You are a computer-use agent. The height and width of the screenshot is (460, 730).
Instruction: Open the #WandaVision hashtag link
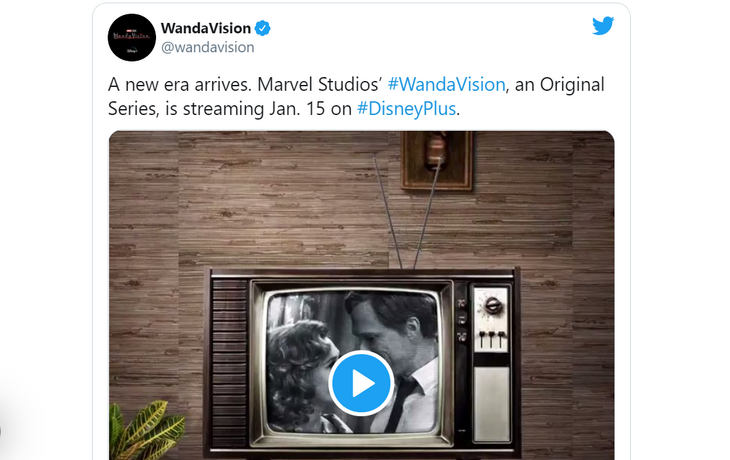pos(446,85)
